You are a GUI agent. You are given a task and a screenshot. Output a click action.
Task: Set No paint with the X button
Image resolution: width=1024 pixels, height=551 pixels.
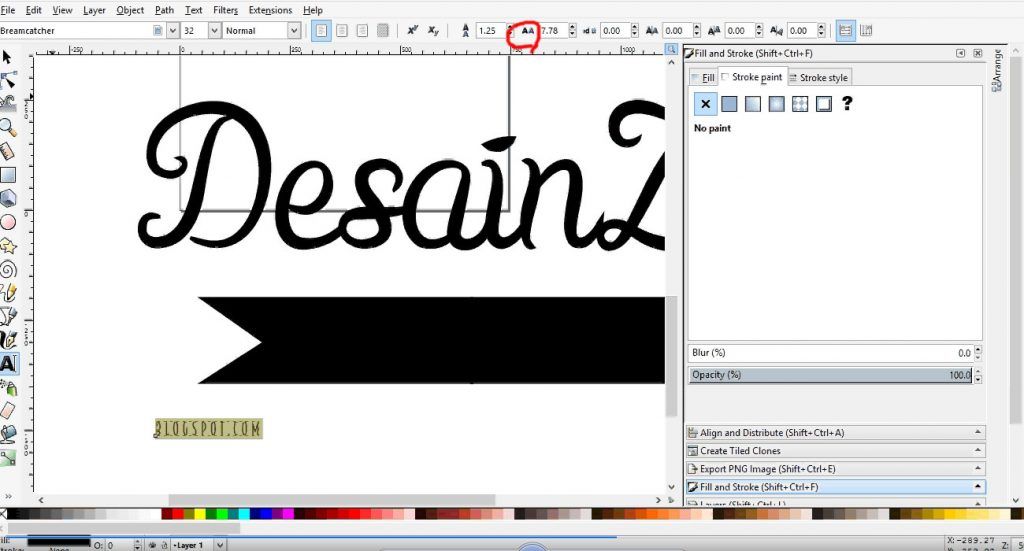tap(705, 104)
